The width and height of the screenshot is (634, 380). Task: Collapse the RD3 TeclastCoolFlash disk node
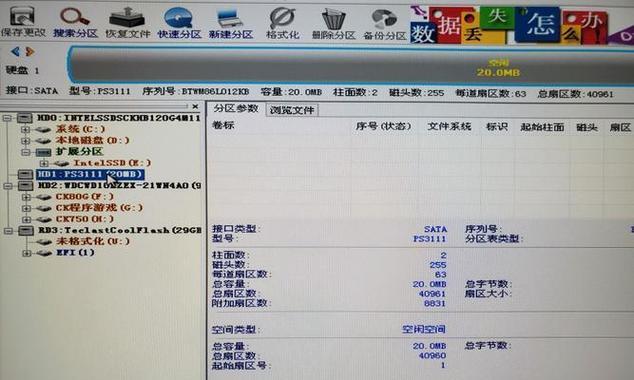click(8, 231)
